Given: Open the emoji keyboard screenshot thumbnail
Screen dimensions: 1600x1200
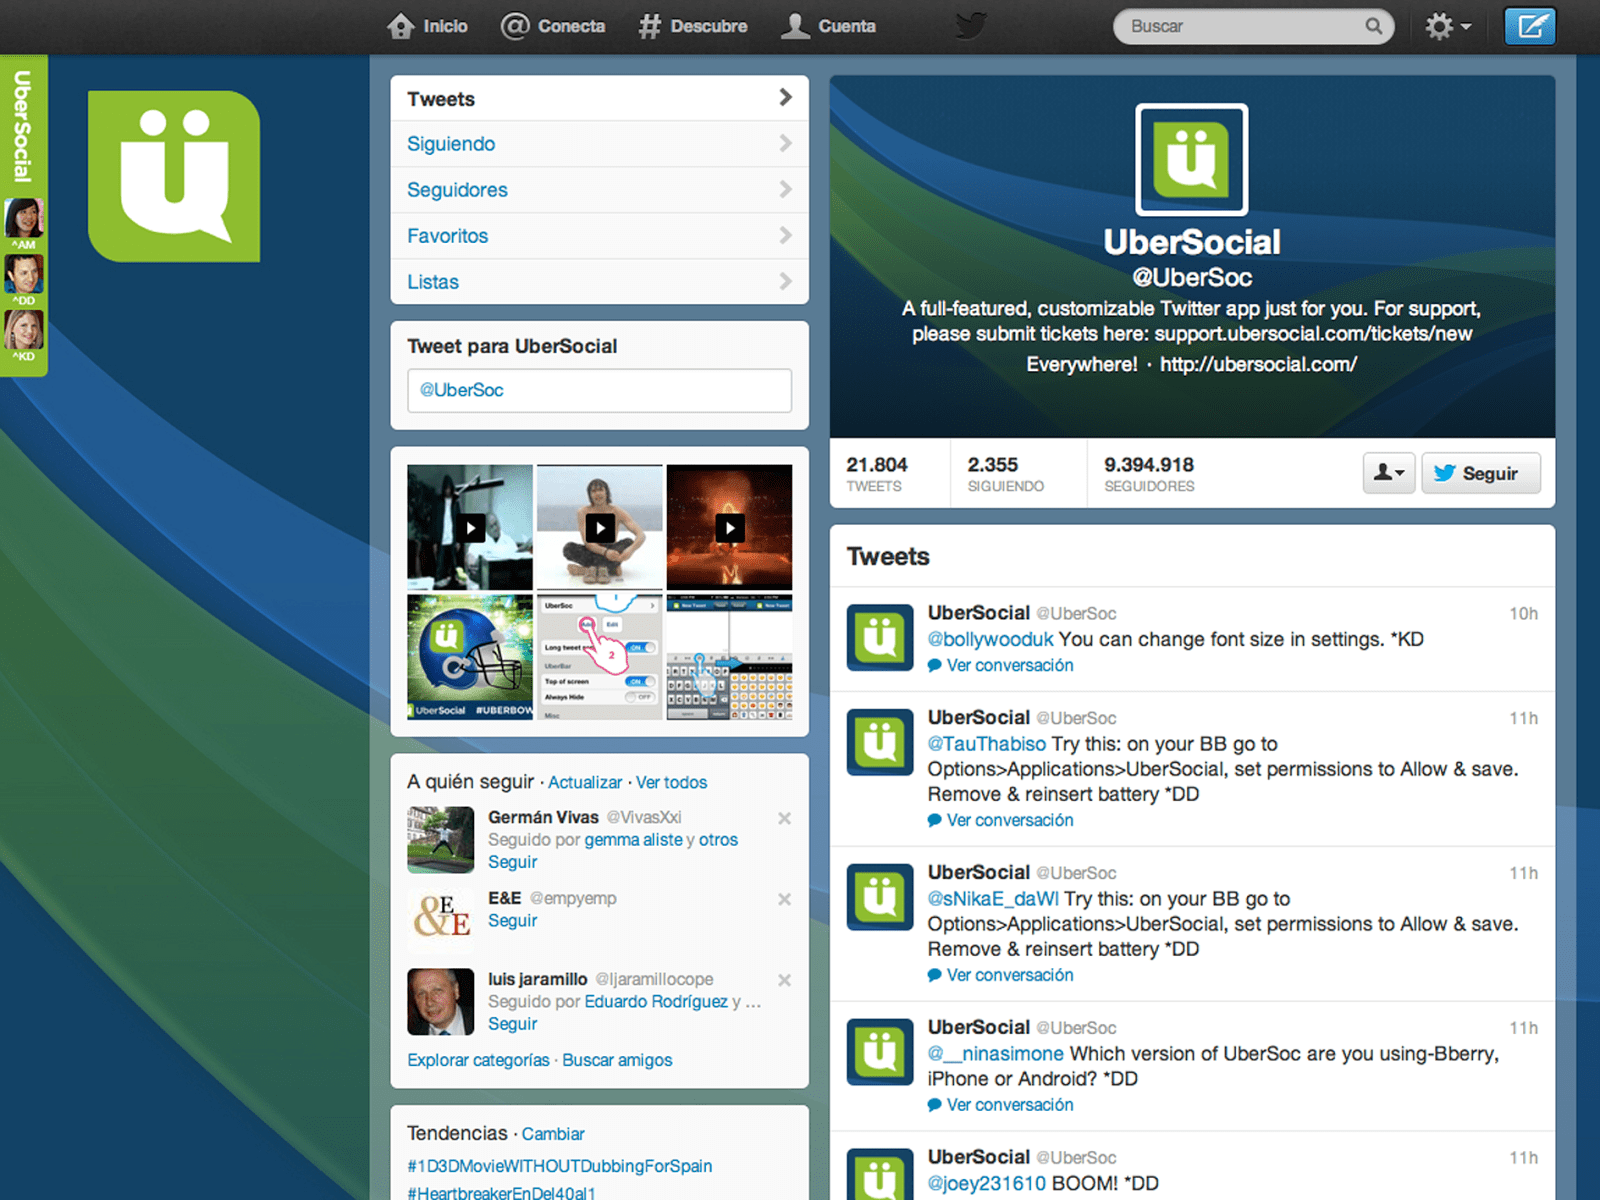Looking at the screenshot, I should point(729,657).
